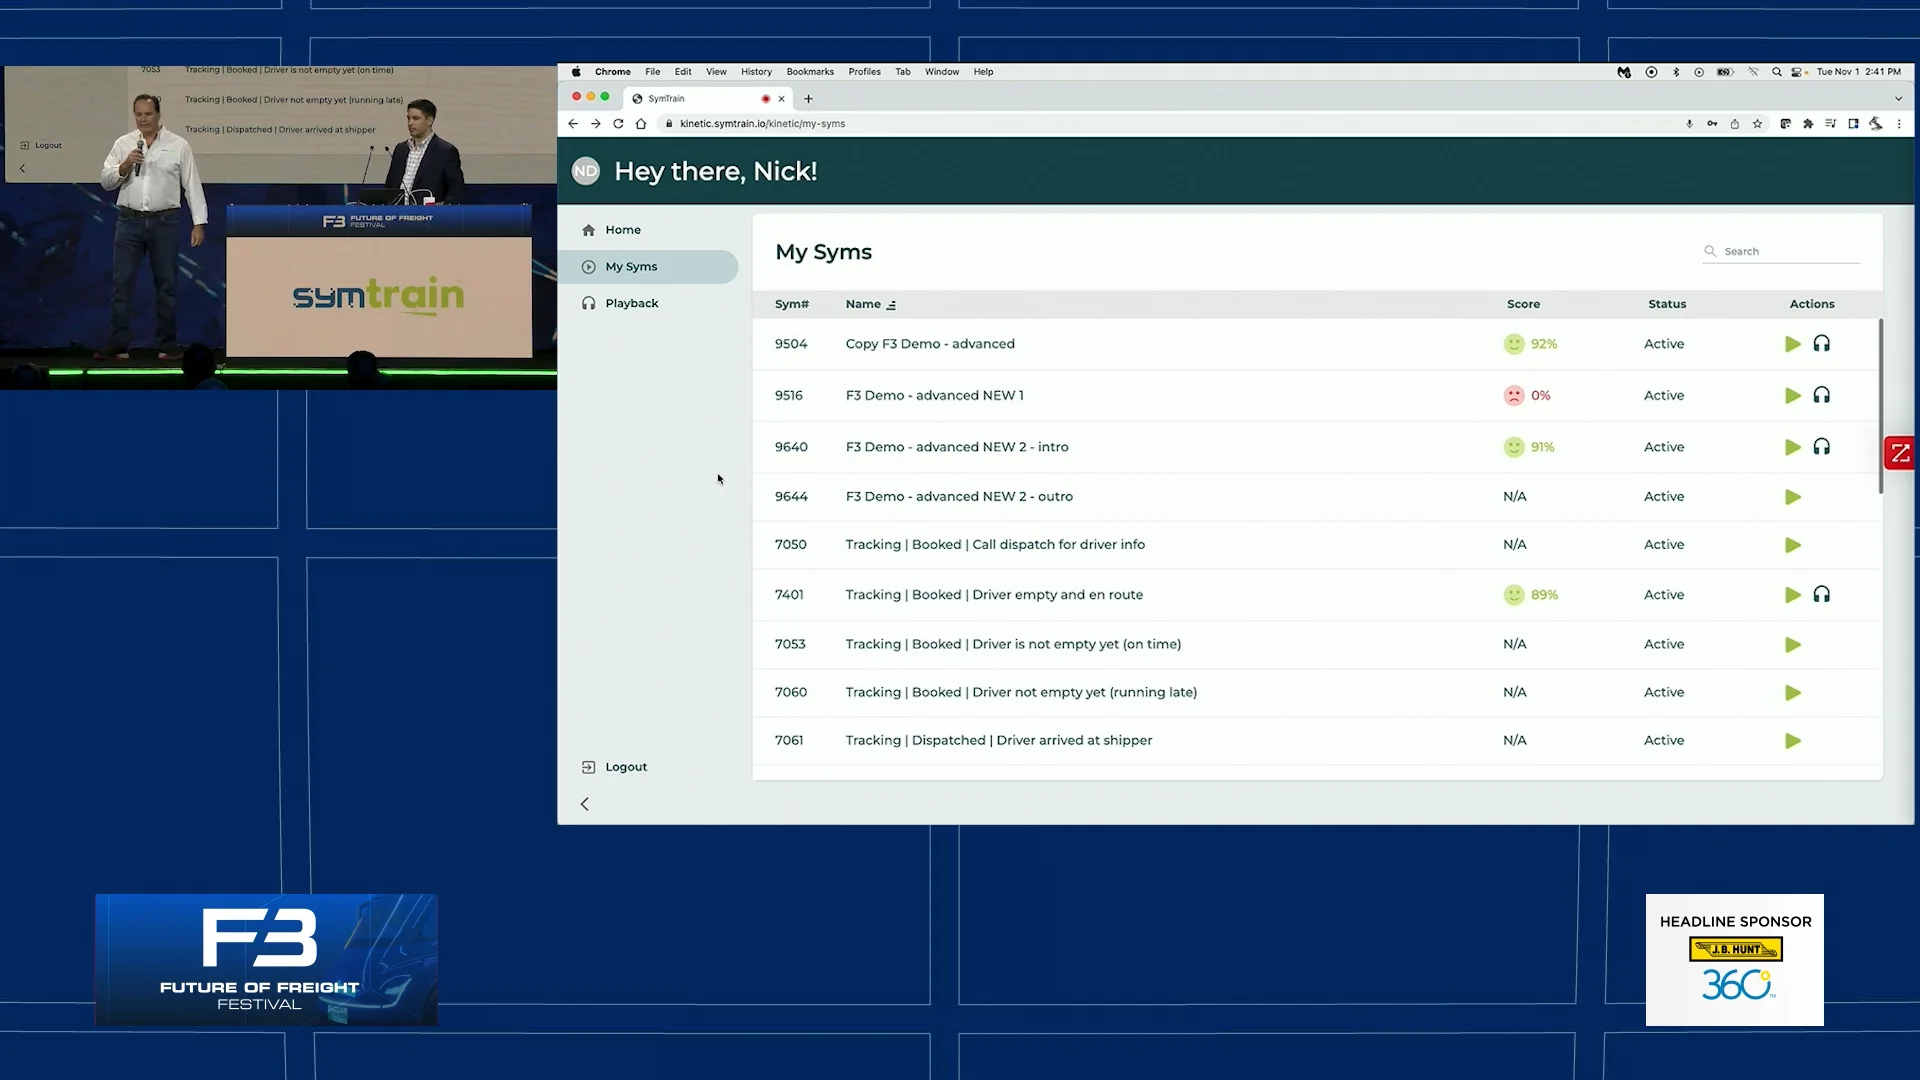This screenshot has width=1920, height=1080.
Task: Open the Profiles menu
Action: point(864,72)
